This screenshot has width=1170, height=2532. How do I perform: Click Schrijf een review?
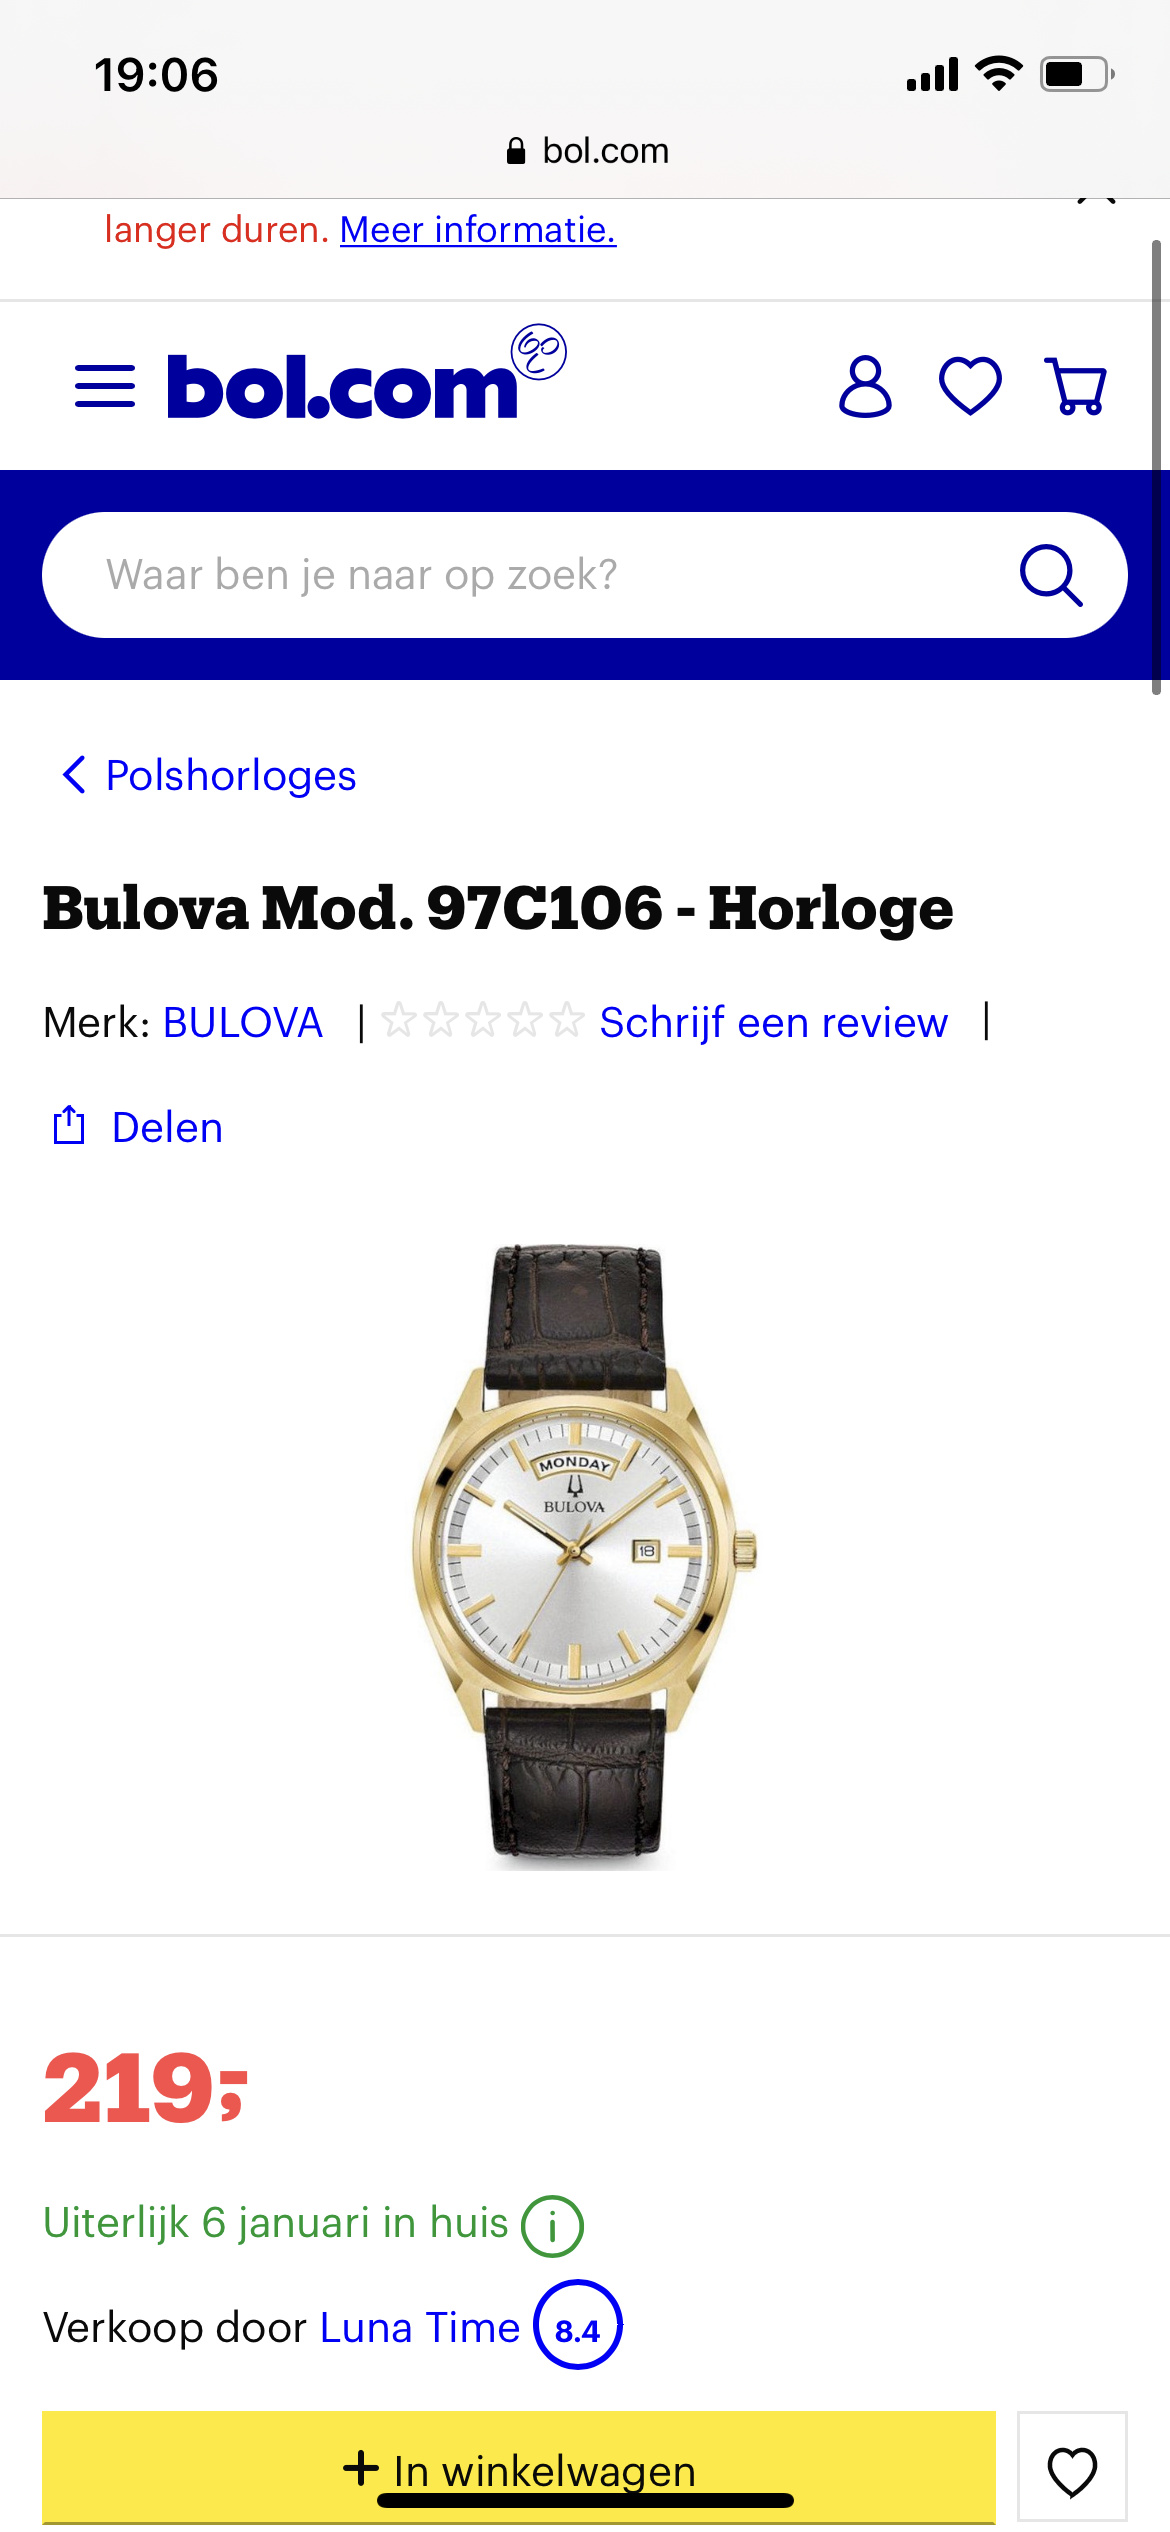pos(773,1022)
